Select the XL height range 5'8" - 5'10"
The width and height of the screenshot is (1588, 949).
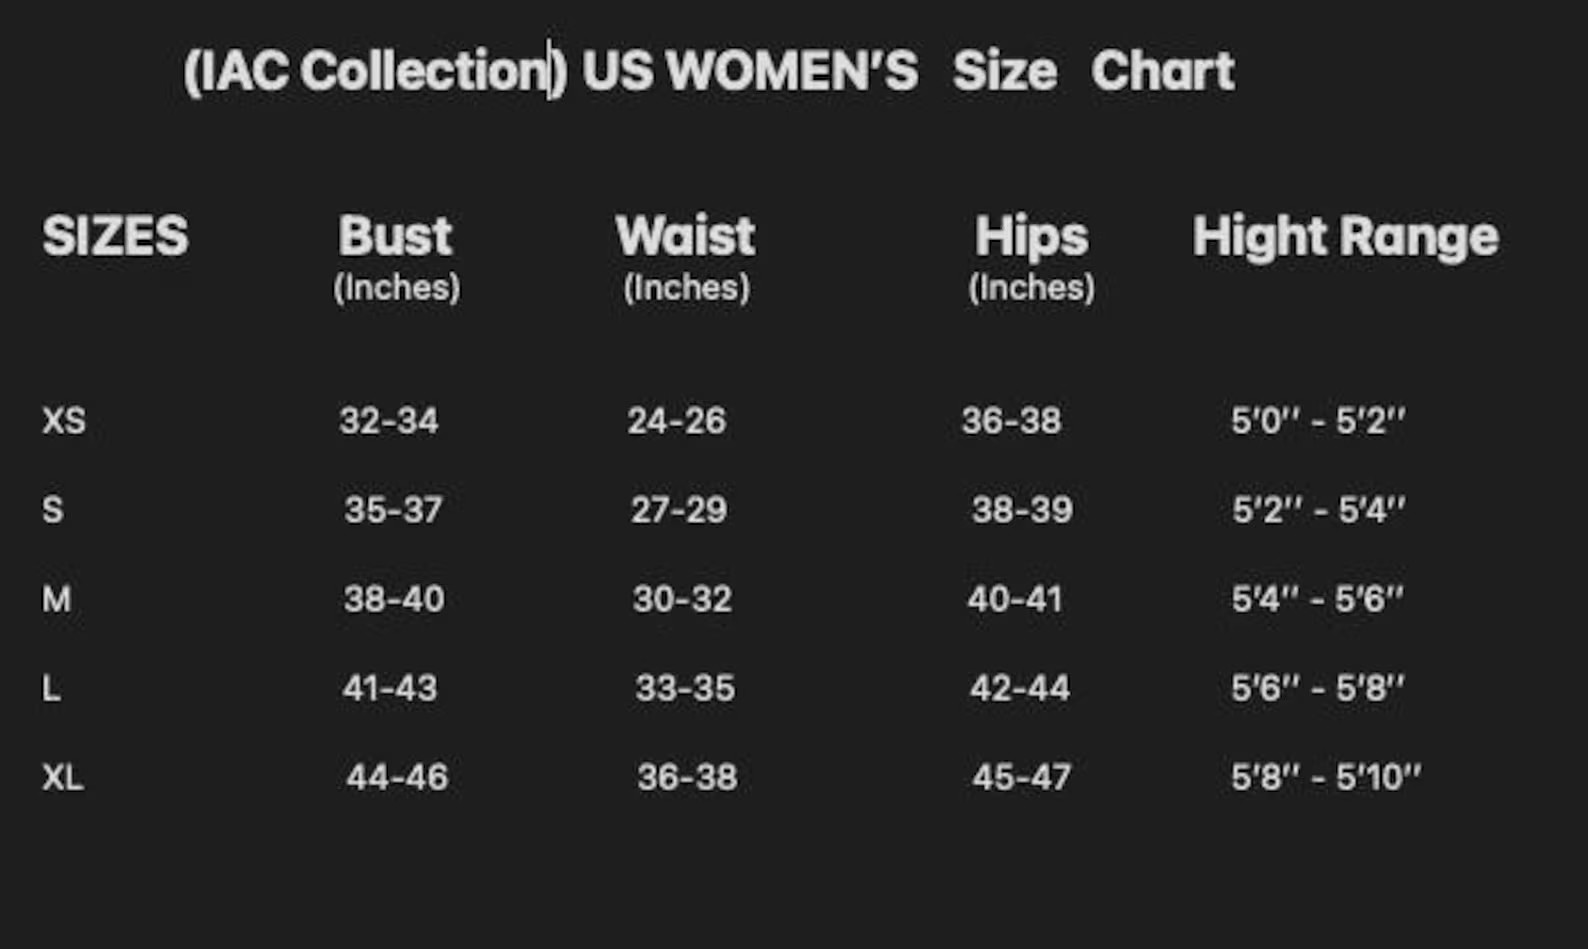coord(1326,777)
